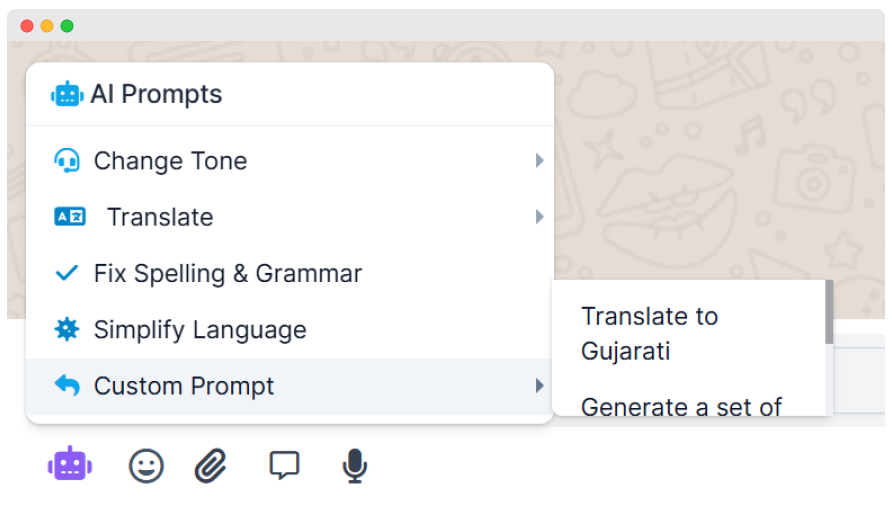This screenshot has height=515, width=892.
Task: Select the Translate to Gujarati prompt
Action: pos(650,333)
